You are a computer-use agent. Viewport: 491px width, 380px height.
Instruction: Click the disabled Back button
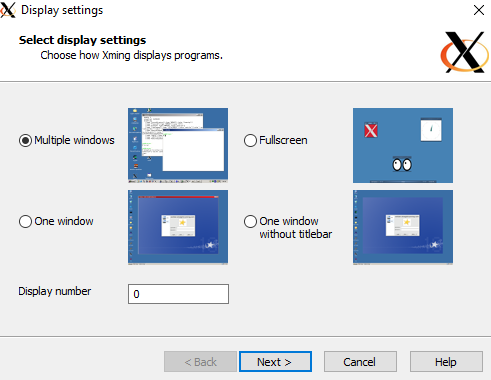coord(200,361)
